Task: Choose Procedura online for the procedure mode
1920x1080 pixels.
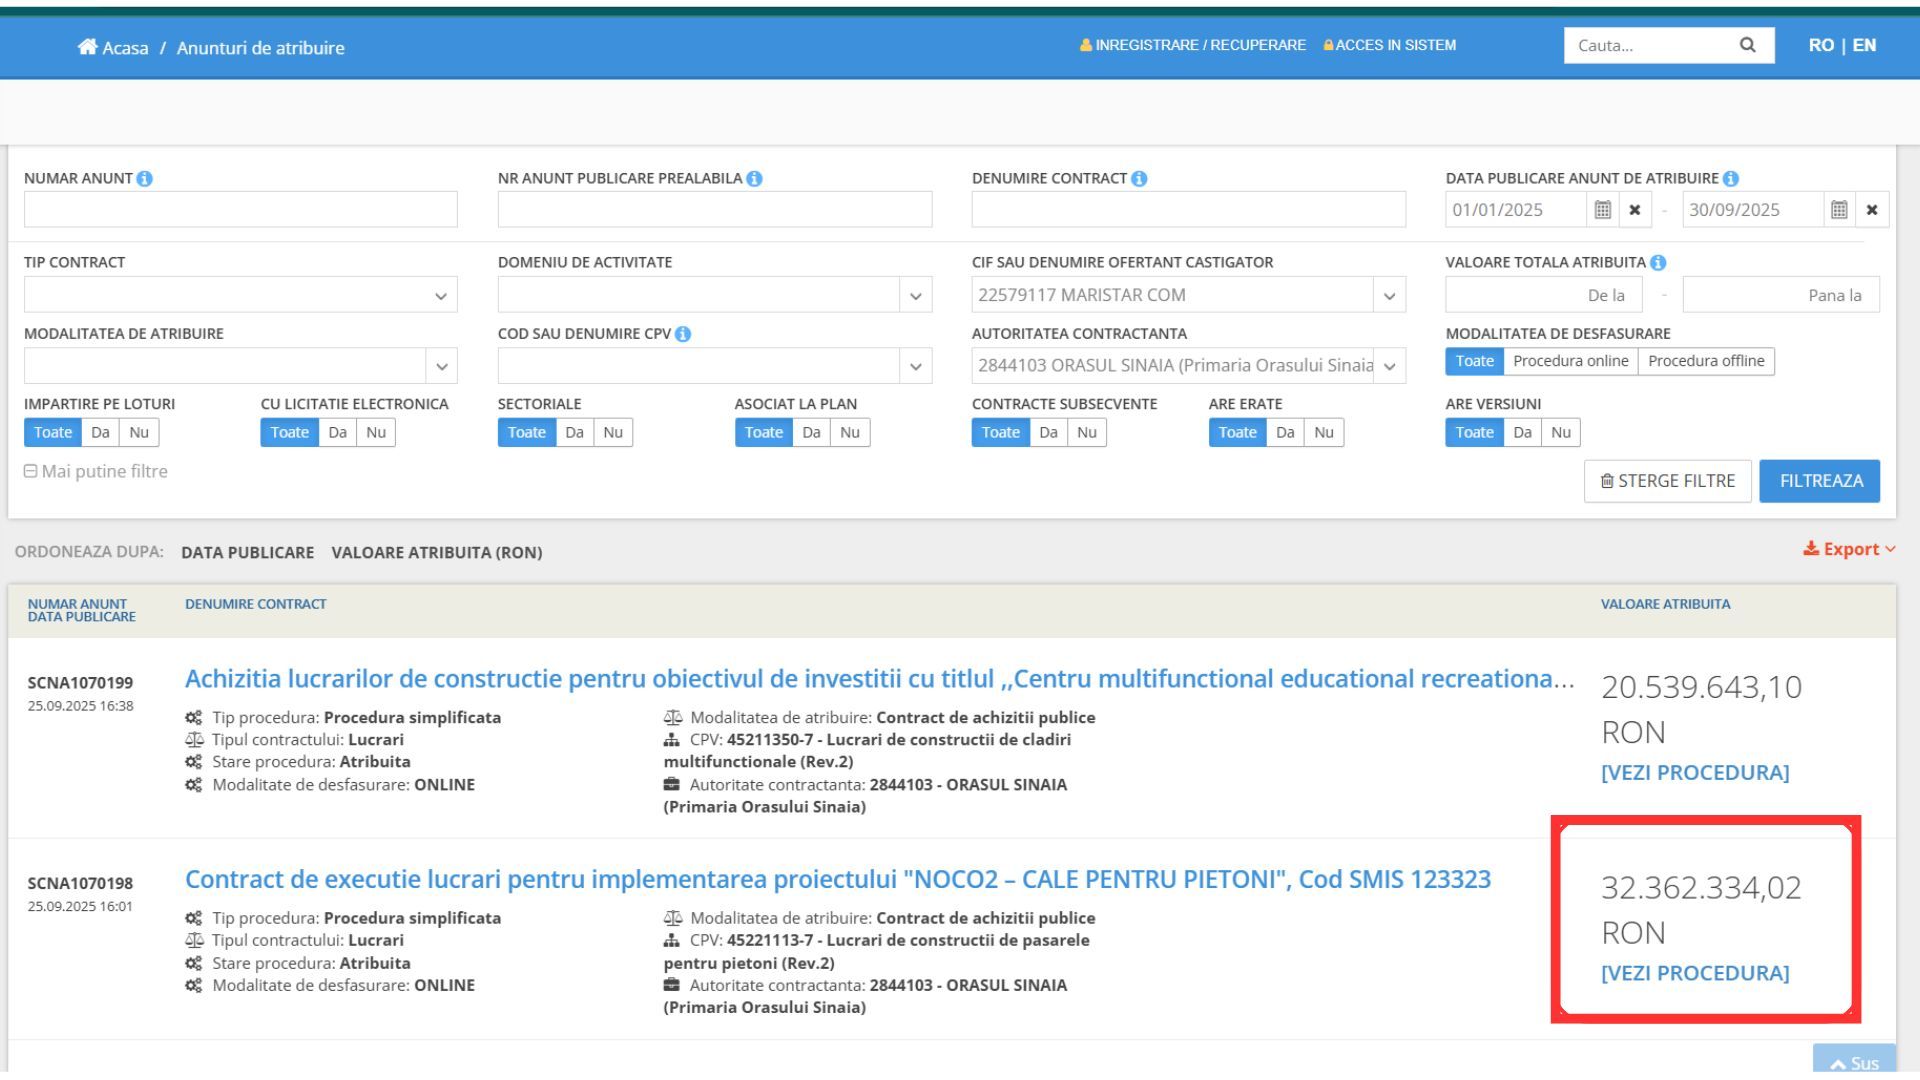Action: coord(1570,361)
